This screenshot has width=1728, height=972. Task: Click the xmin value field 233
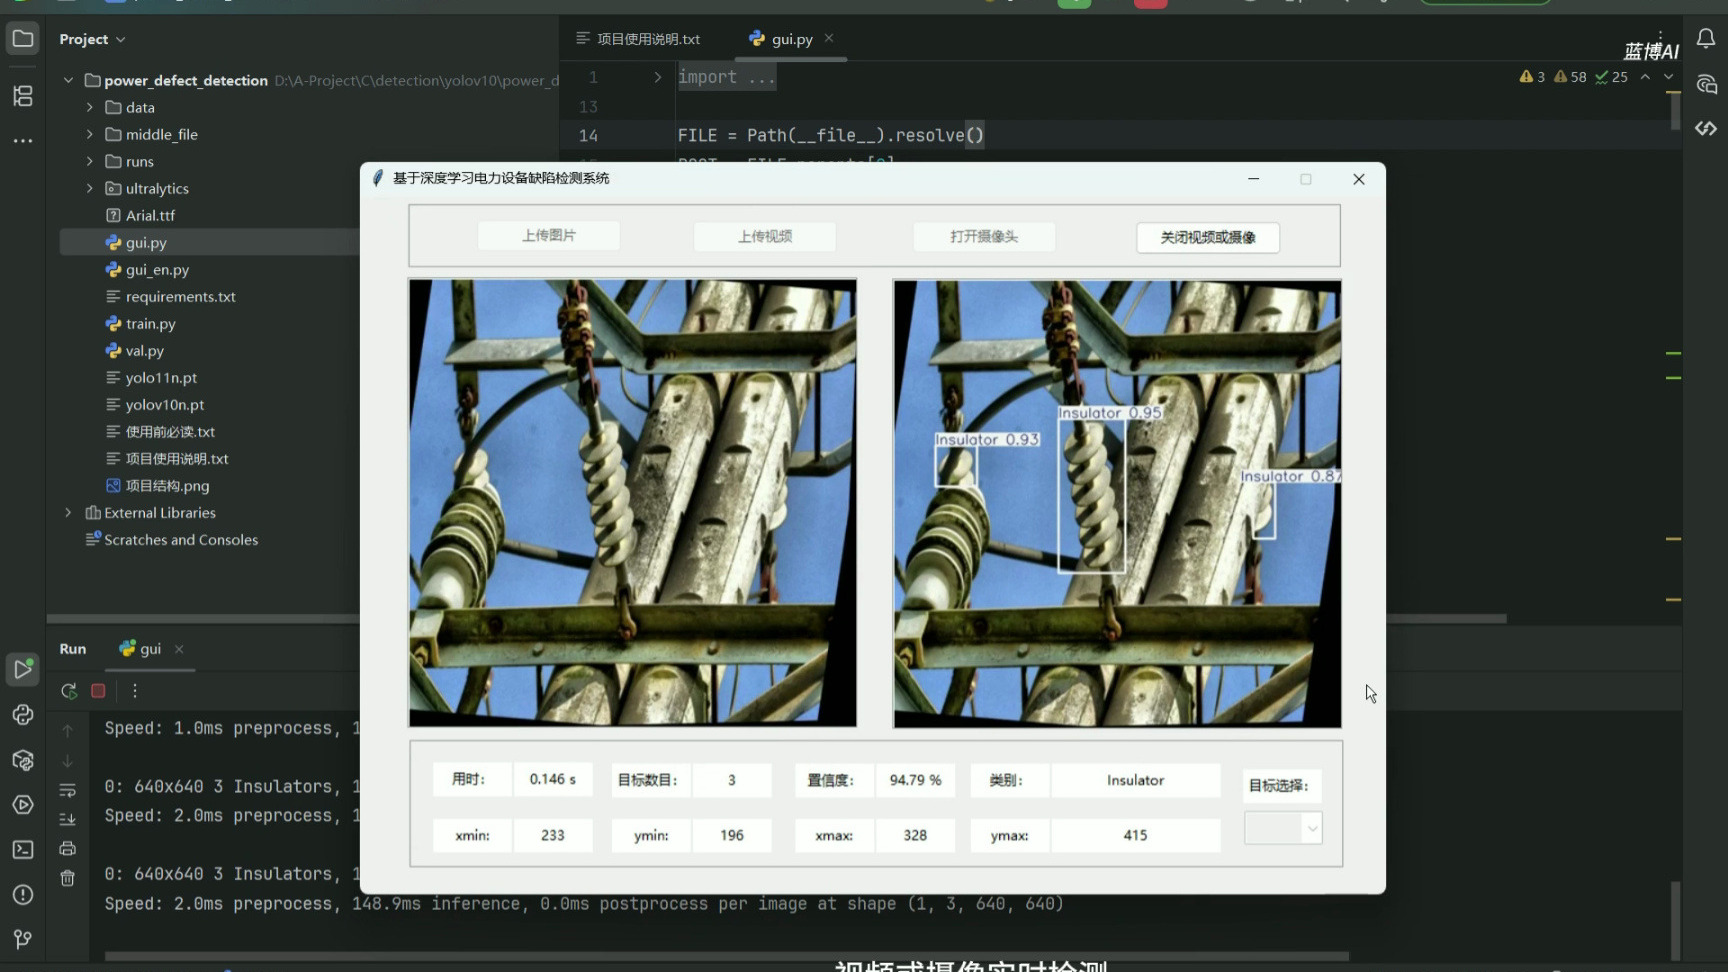coord(553,835)
